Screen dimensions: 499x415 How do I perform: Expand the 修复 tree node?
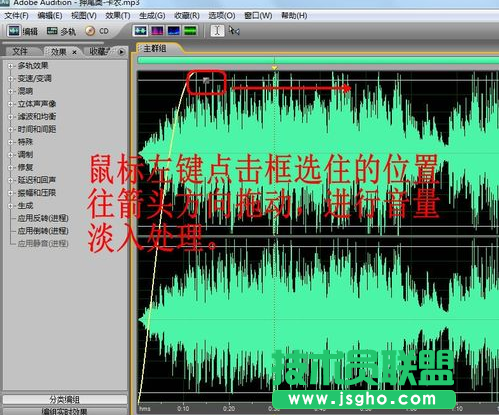(10, 167)
